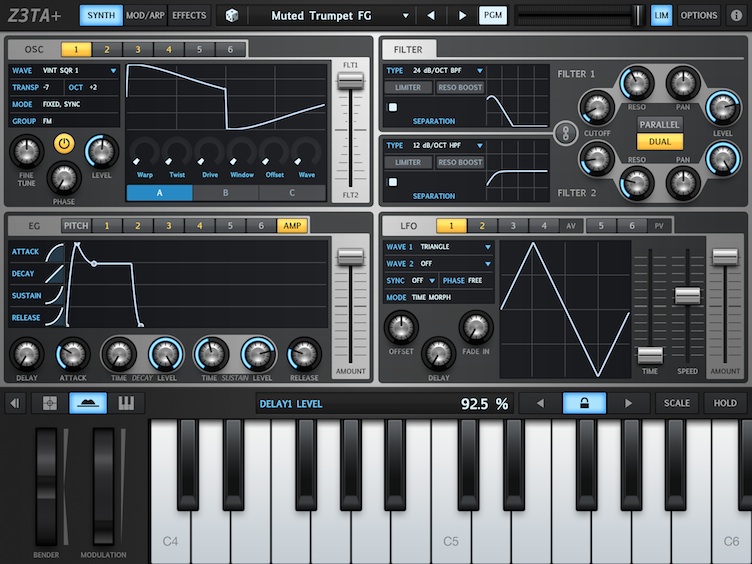Select the mod wheels view icon
Viewport: 752px width, 564px height.
(88, 403)
